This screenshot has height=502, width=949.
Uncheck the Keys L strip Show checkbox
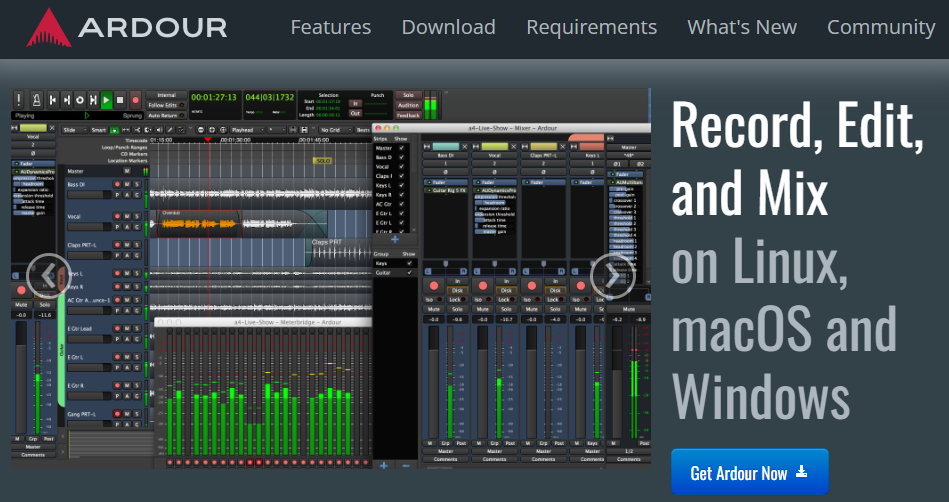point(401,185)
